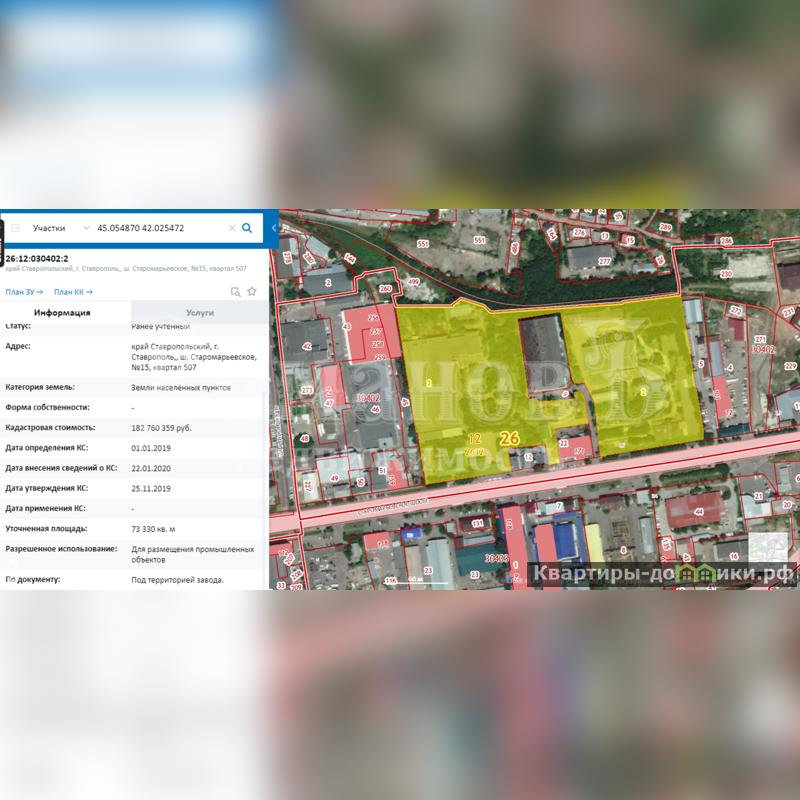
Task: Switch to the Информация tab
Action: [x=62, y=313]
